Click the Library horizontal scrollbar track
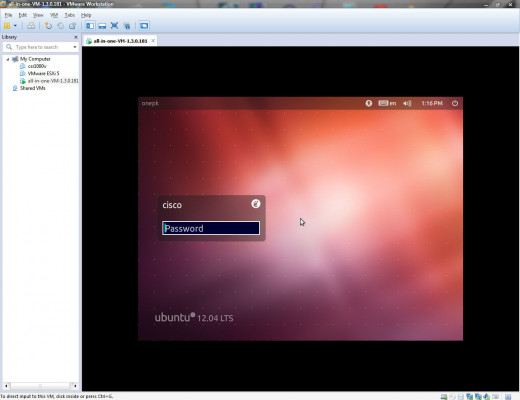 pyautogui.click(x=40, y=386)
